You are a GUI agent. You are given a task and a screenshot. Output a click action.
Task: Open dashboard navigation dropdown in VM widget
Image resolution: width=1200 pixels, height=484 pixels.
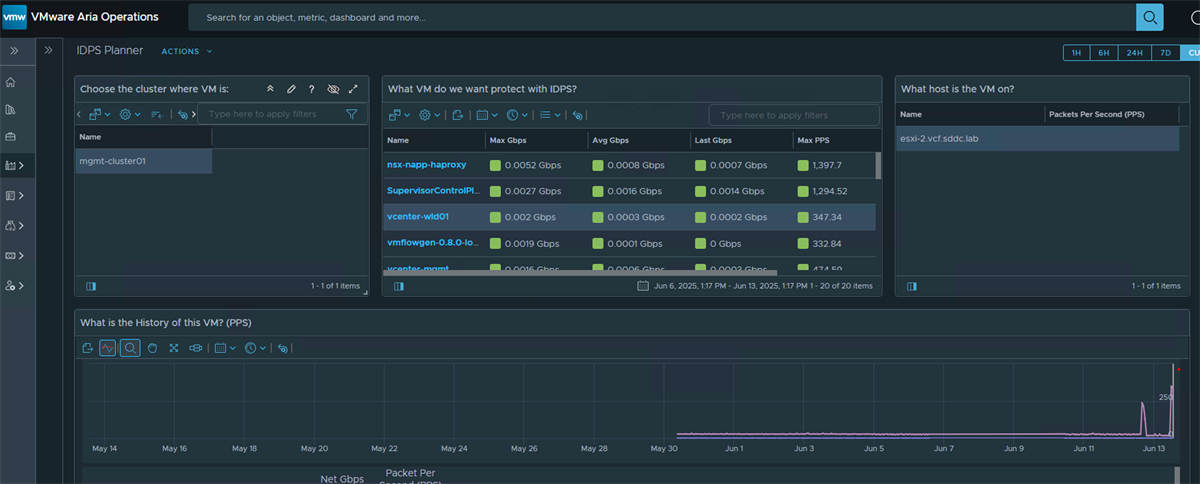[x=400, y=115]
